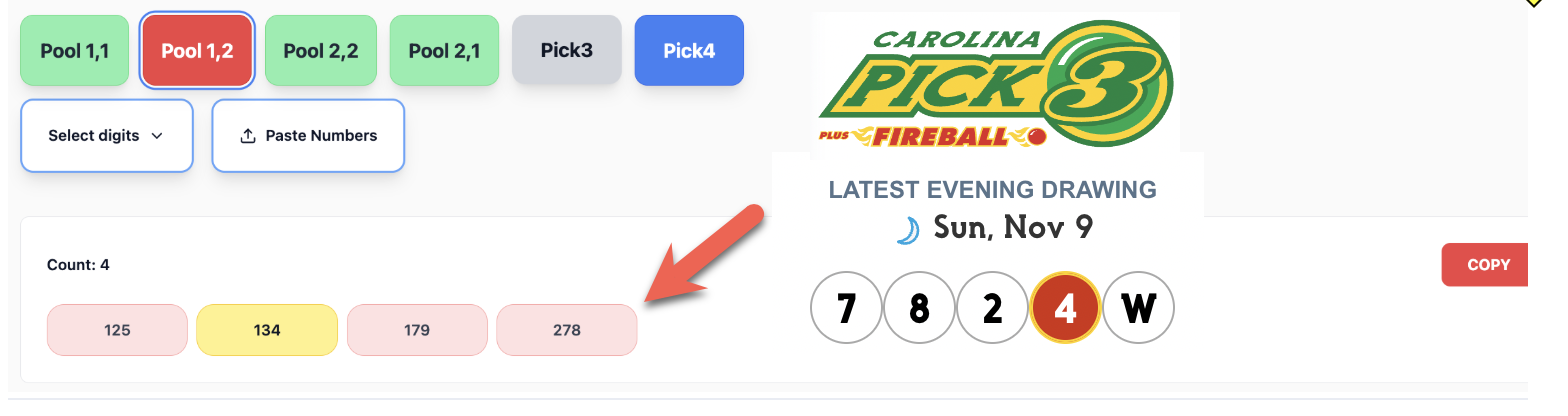This screenshot has width=1568, height=416.
Task: Switch to the Pick4 tab
Action: (x=689, y=50)
